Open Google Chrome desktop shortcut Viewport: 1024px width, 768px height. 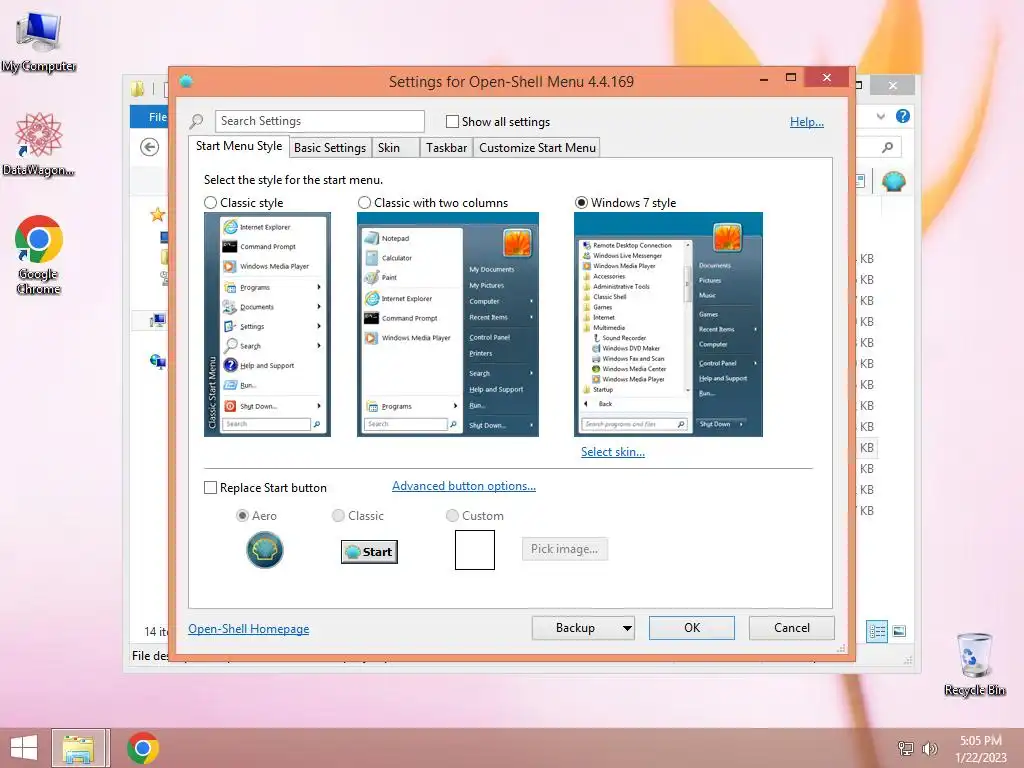coord(39,255)
